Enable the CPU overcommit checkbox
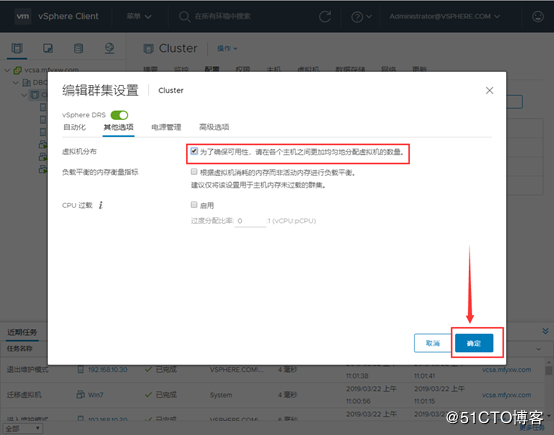This screenshot has width=554, height=435. 194,205
